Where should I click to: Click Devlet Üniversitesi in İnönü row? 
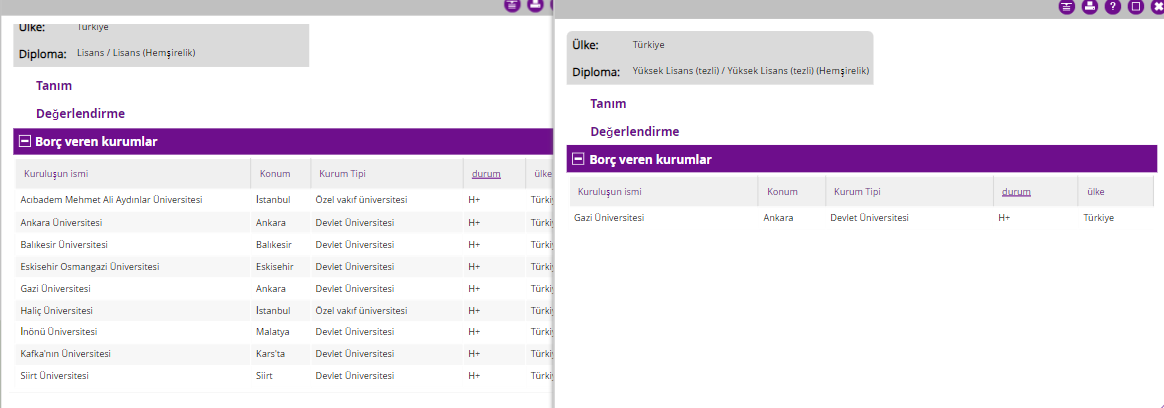point(354,332)
